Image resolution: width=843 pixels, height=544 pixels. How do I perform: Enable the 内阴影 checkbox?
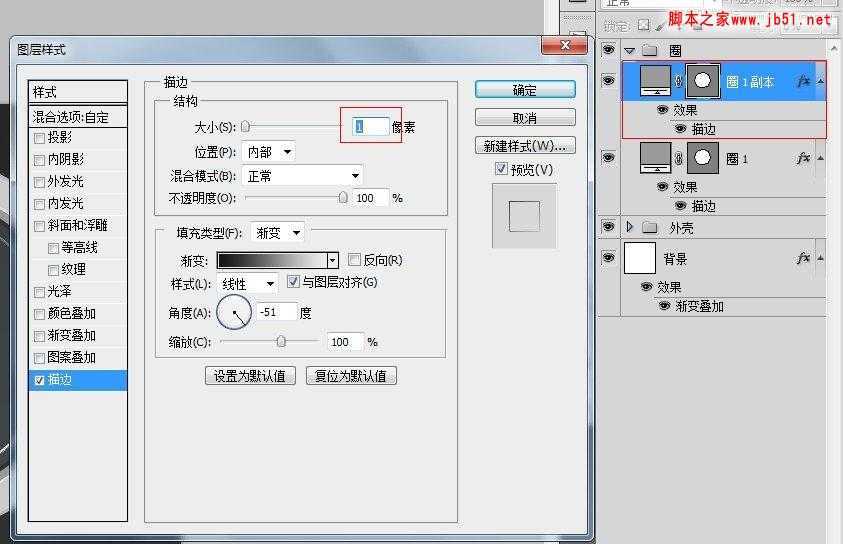pos(39,160)
